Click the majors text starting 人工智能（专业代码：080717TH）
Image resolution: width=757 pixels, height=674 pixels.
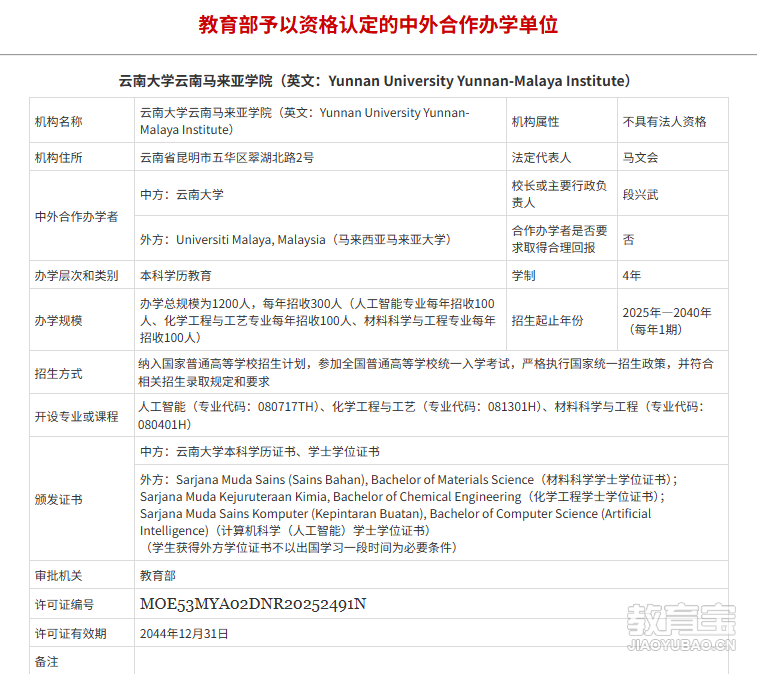[x=421, y=415]
